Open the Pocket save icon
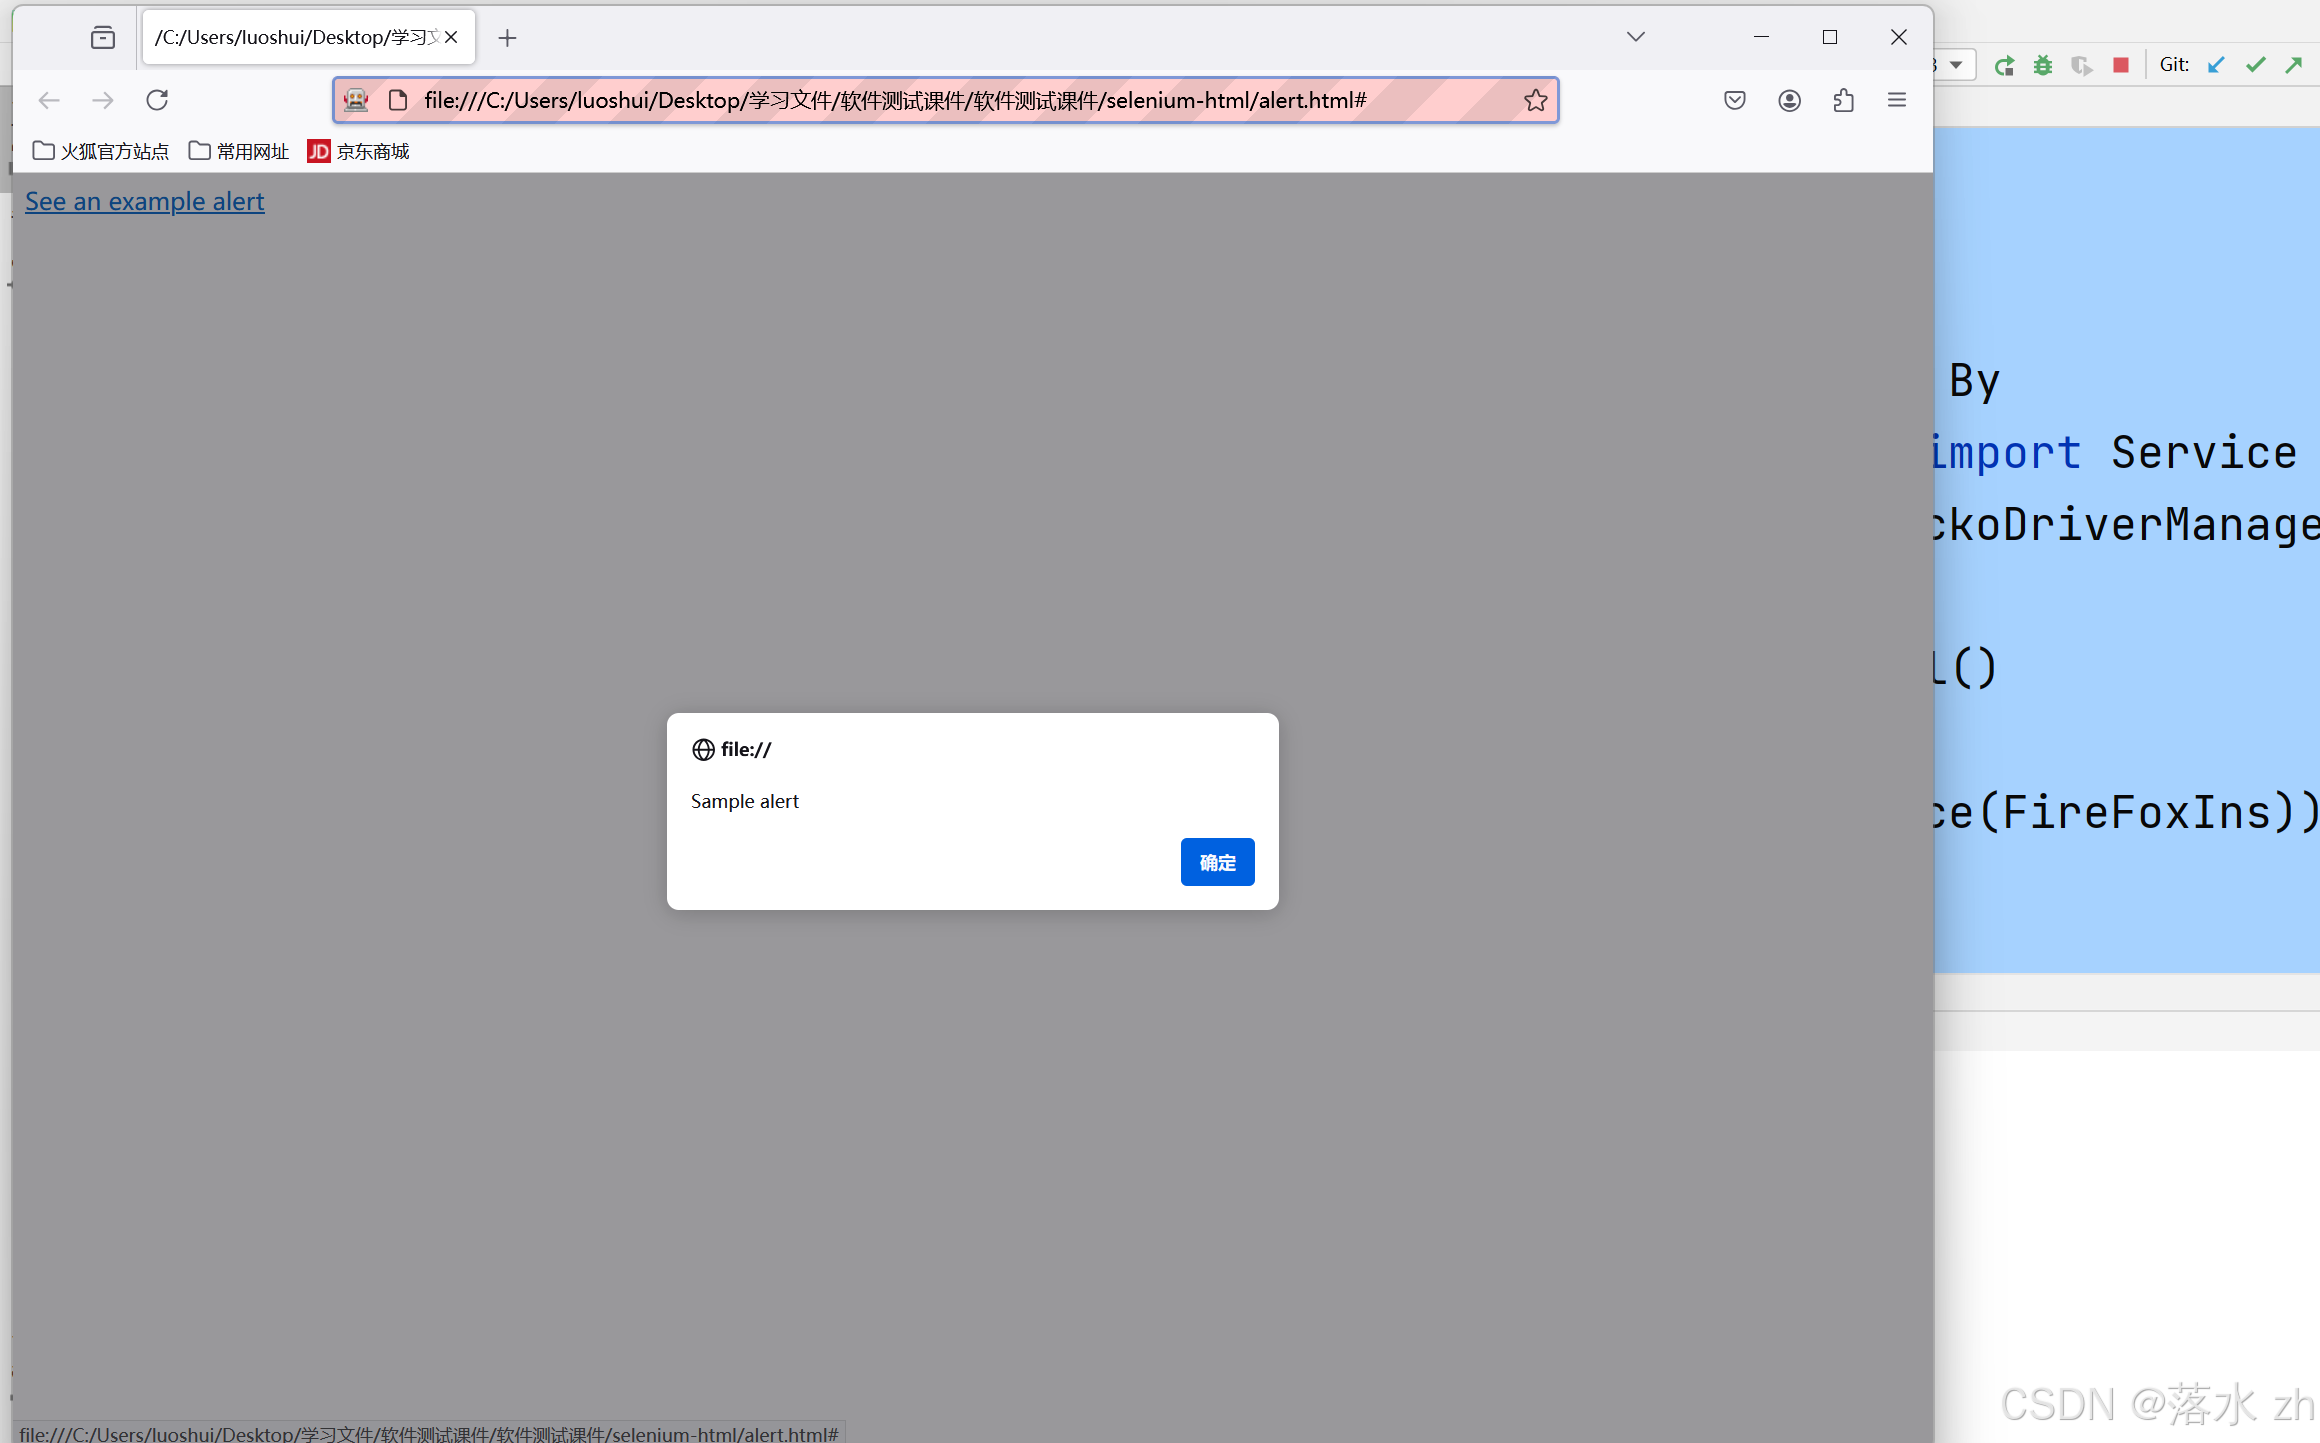 pos(1735,100)
